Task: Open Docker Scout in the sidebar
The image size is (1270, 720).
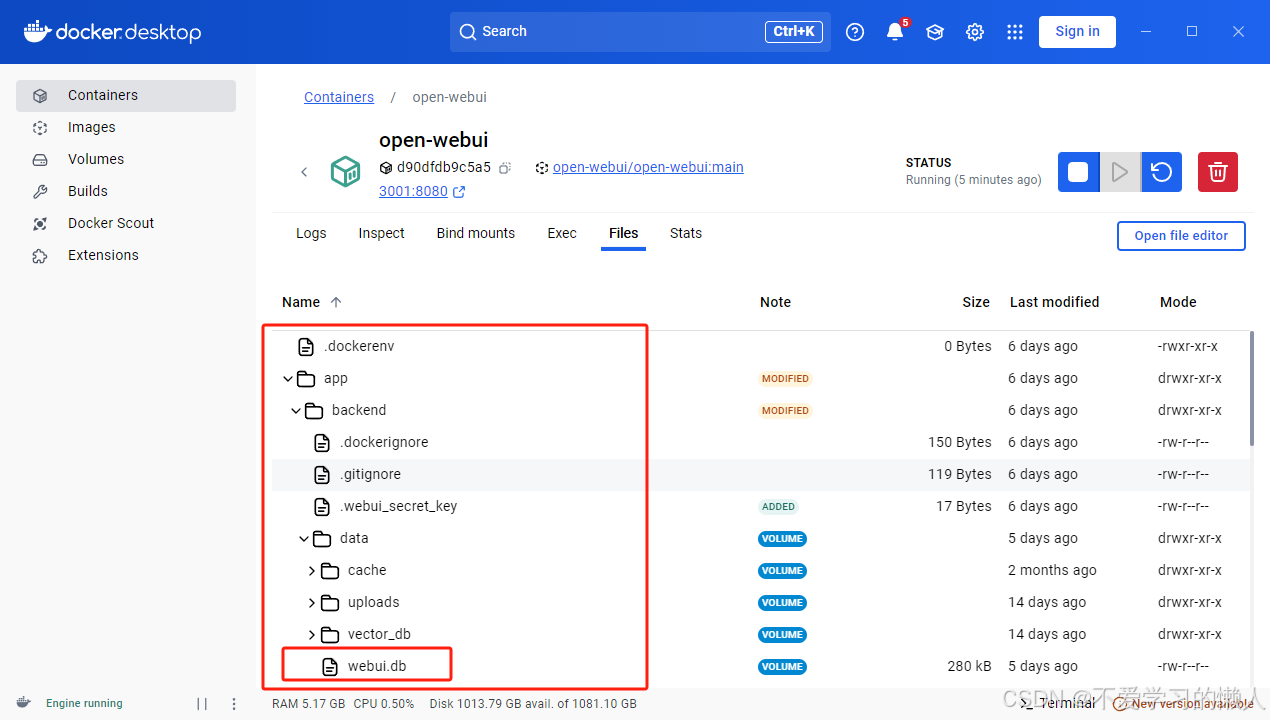Action: click(126, 223)
